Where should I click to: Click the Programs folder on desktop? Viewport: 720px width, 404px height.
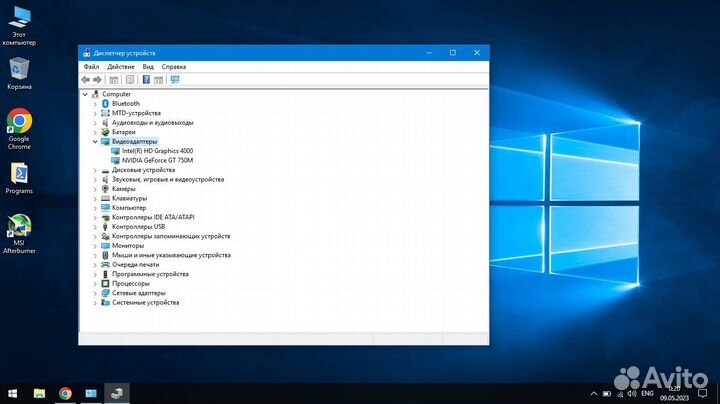coord(19,177)
